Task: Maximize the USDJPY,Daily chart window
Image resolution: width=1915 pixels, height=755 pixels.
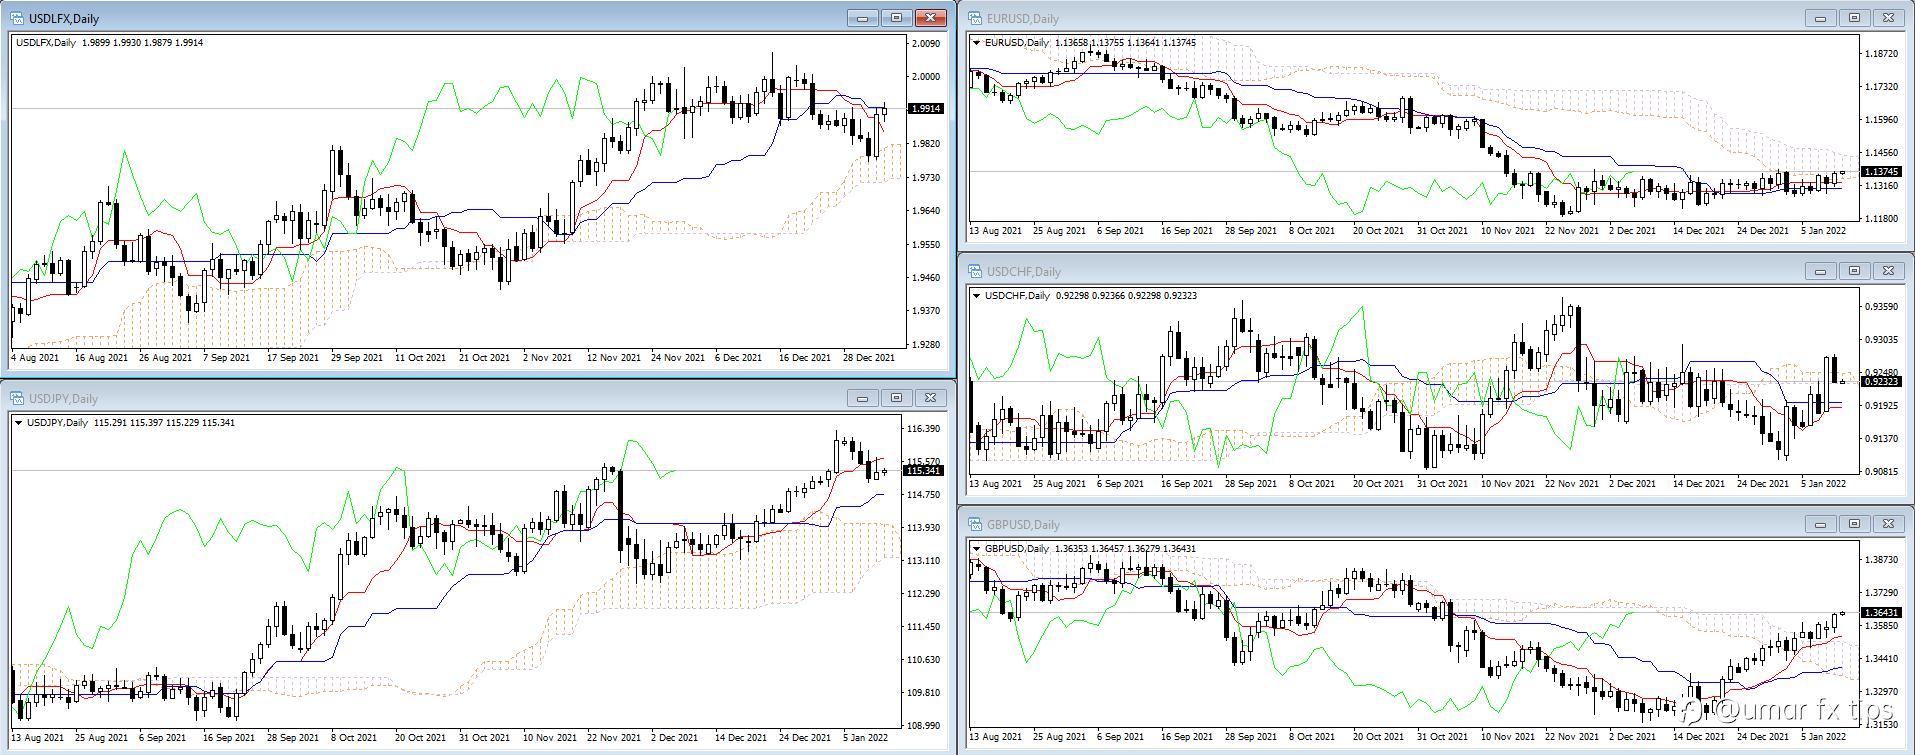Action: point(896,398)
